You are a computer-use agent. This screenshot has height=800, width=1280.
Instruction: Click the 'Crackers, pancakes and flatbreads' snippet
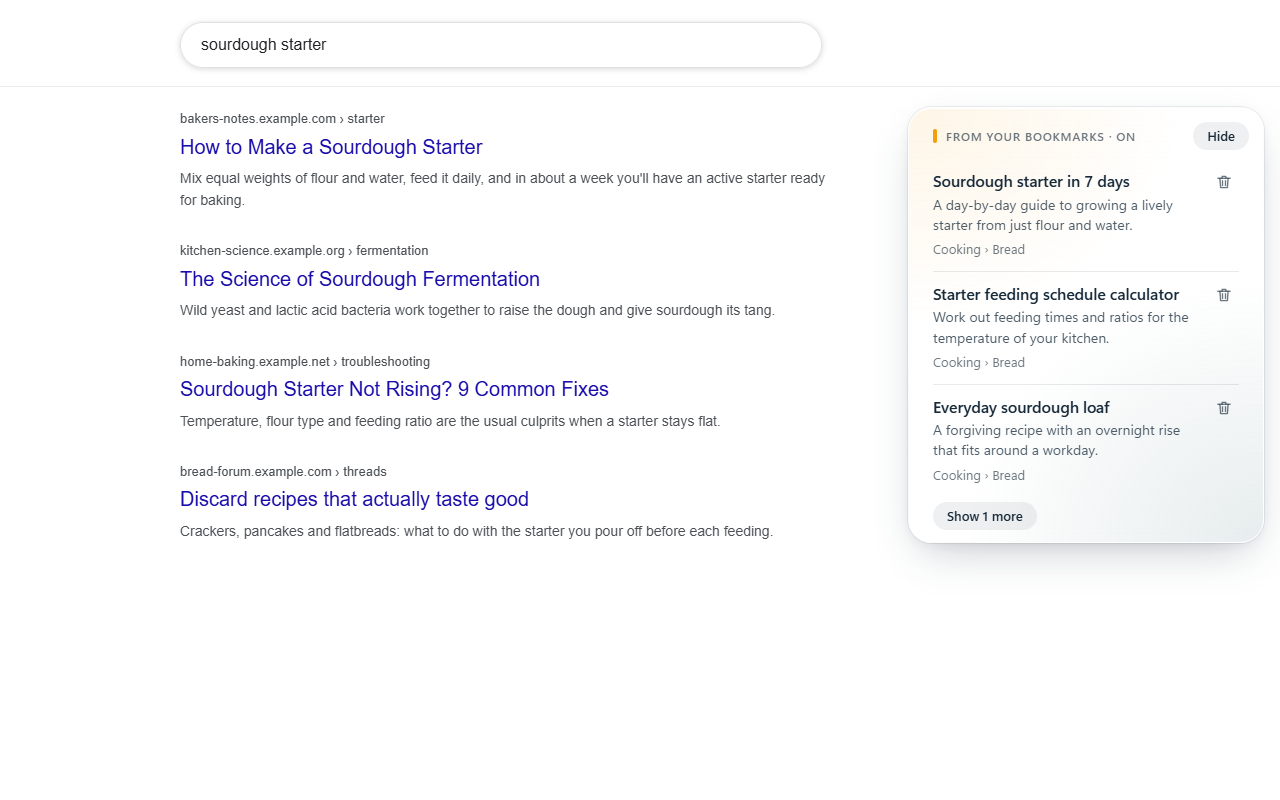click(476, 532)
